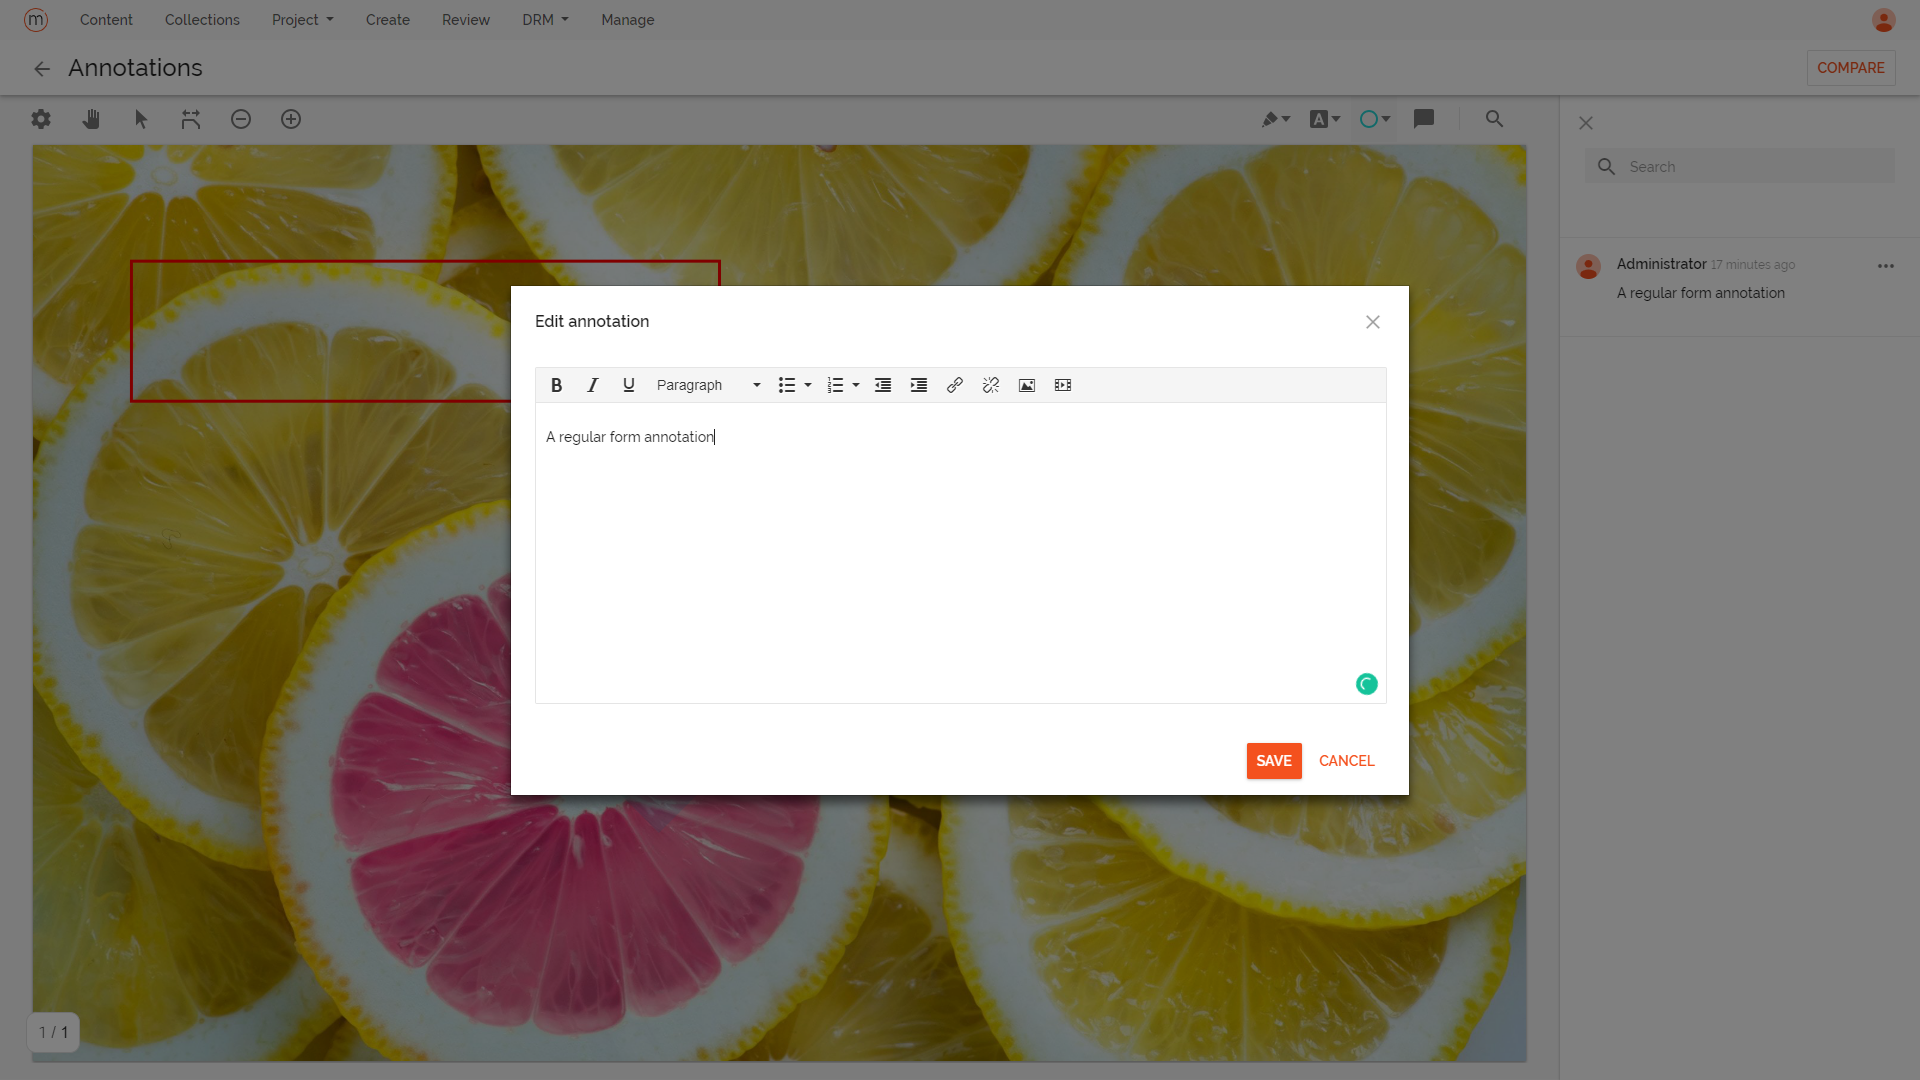Toggle italic formatting
Viewport: 1920px width, 1080px height.
pos(592,385)
